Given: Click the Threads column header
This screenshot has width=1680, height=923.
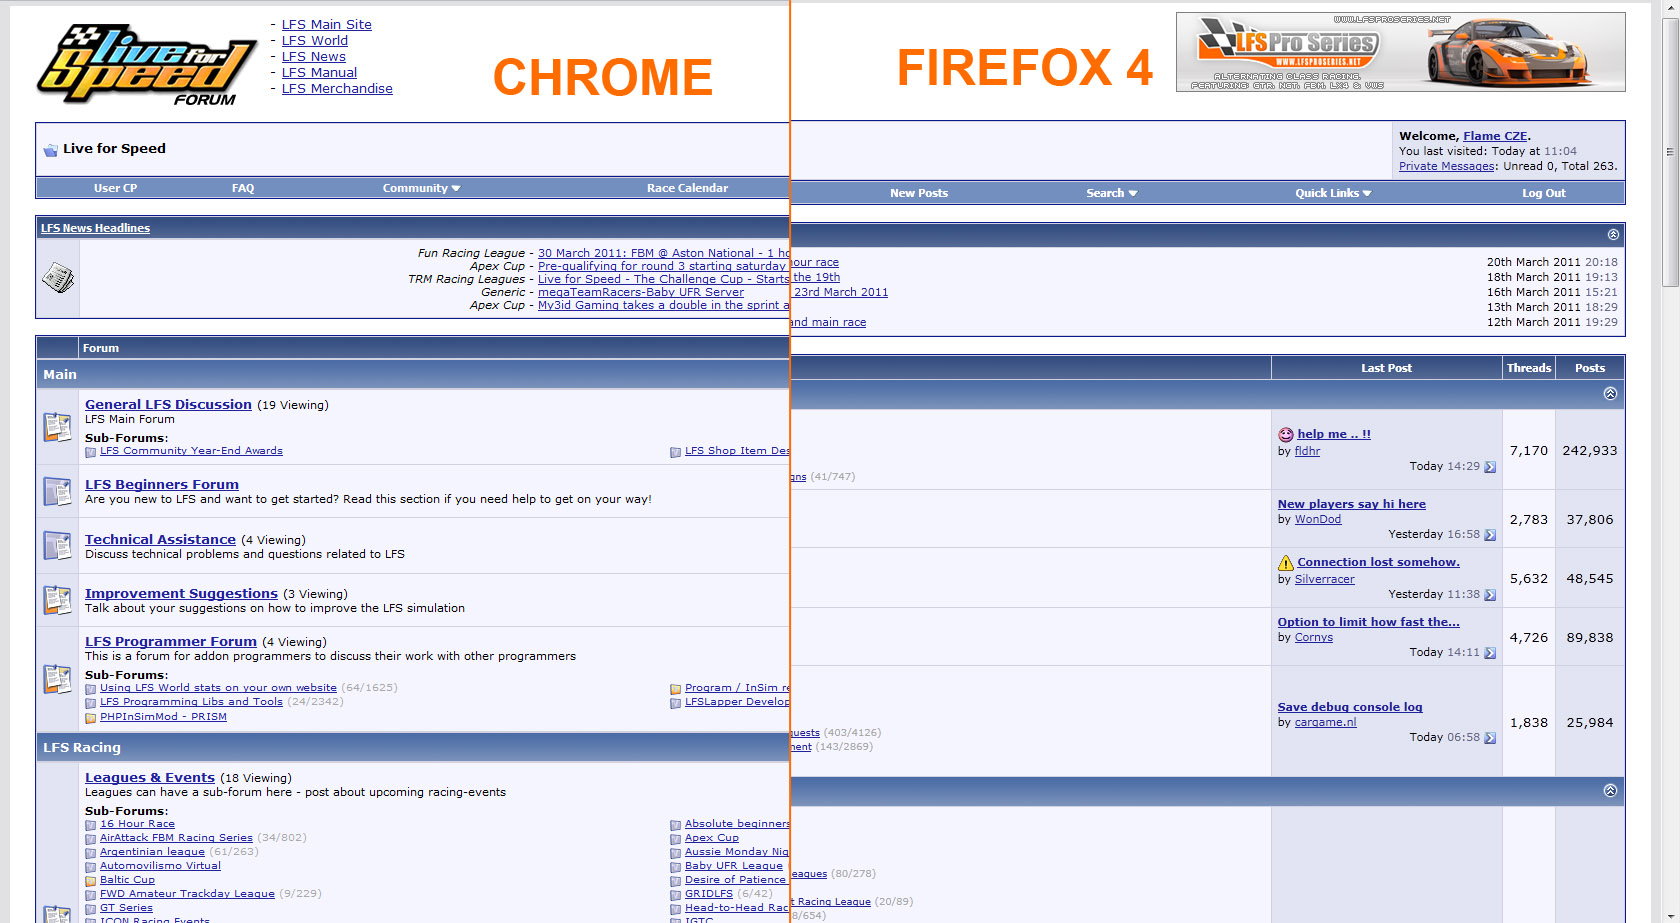Looking at the screenshot, I should pyautogui.click(x=1529, y=368).
